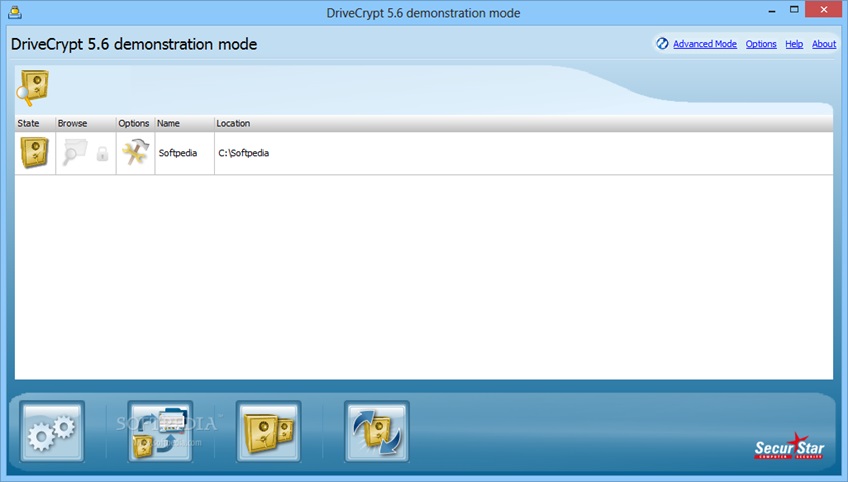Click the SecurStar logo
Viewport: 848px width, 482px height.
[789, 446]
